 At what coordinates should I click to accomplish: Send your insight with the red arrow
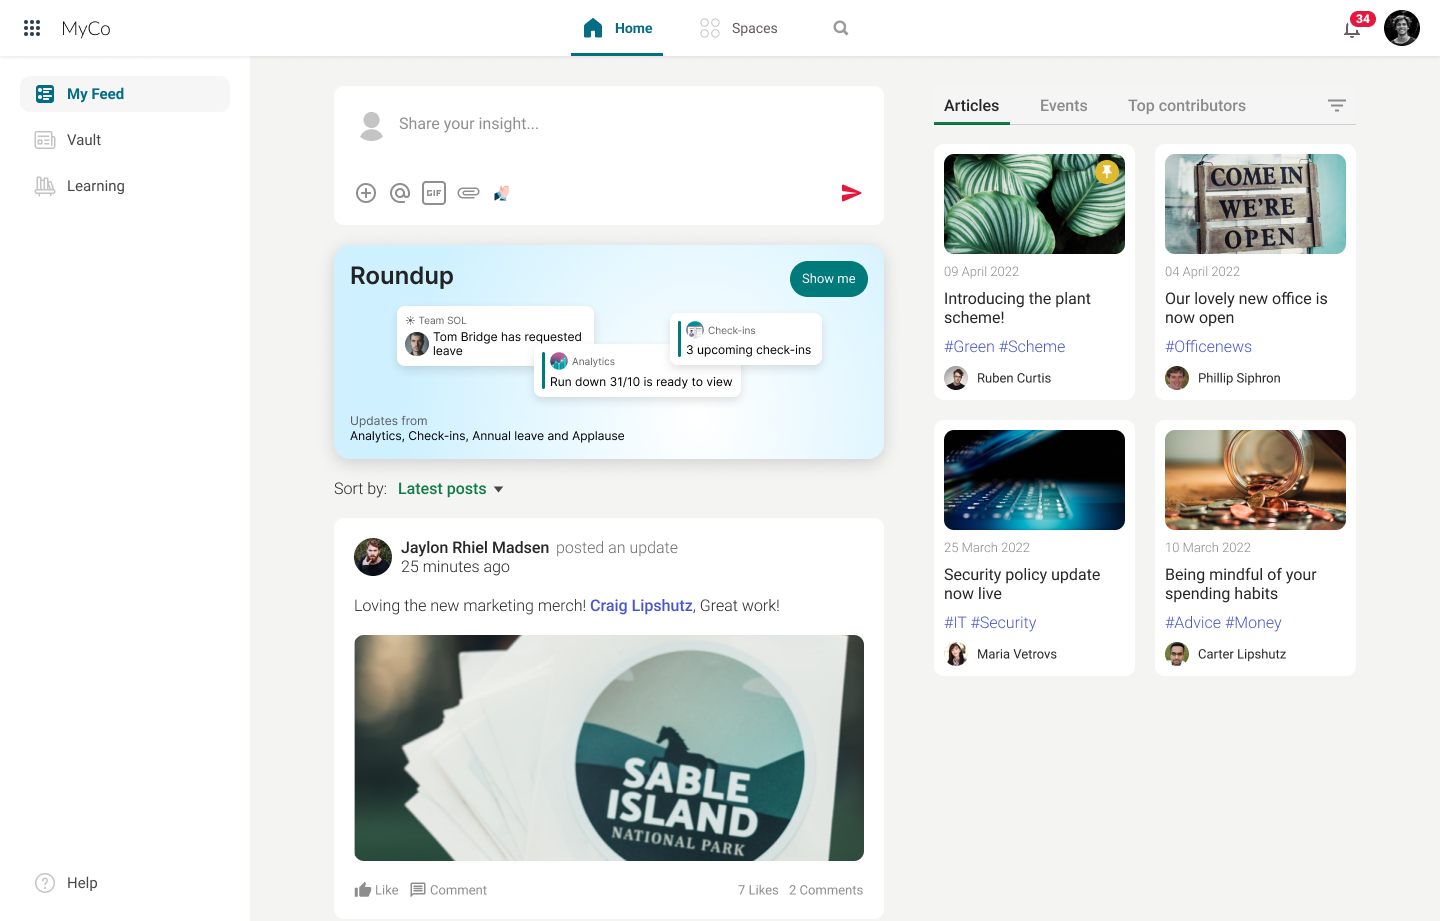click(851, 192)
